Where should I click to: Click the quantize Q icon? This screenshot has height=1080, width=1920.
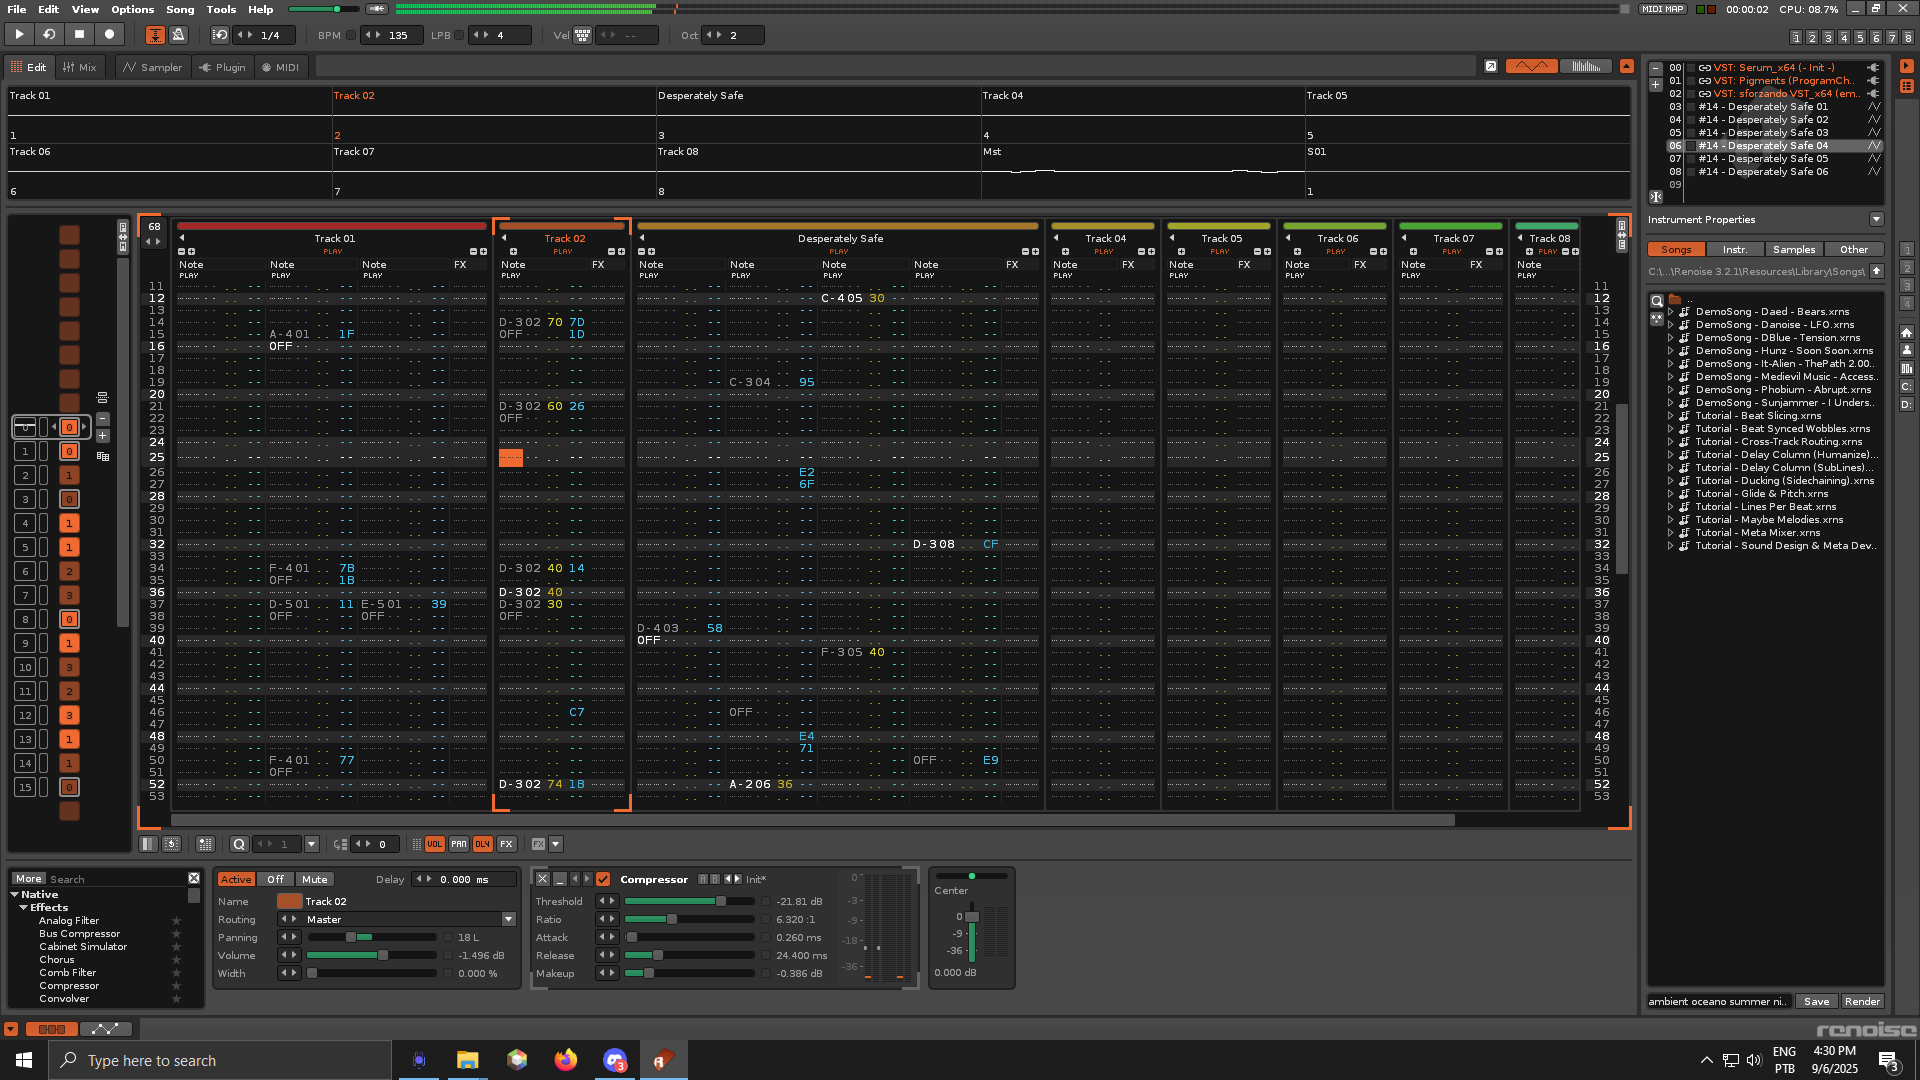(238, 844)
